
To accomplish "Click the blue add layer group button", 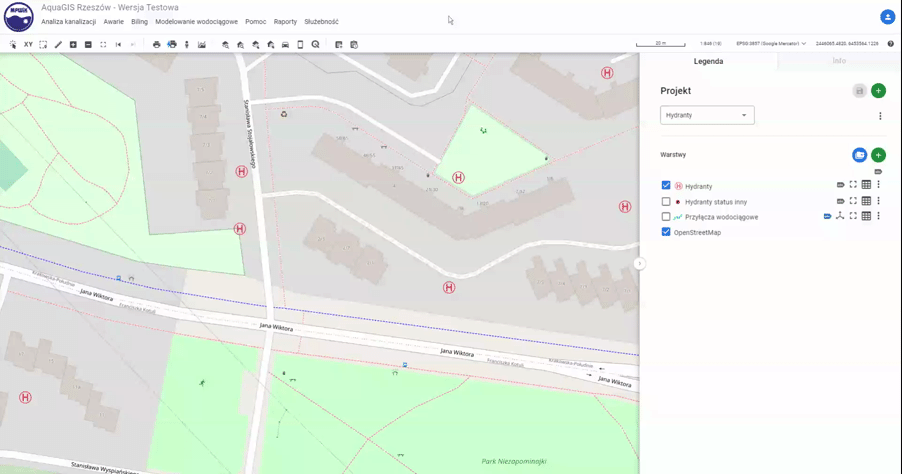I will [859, 155].
